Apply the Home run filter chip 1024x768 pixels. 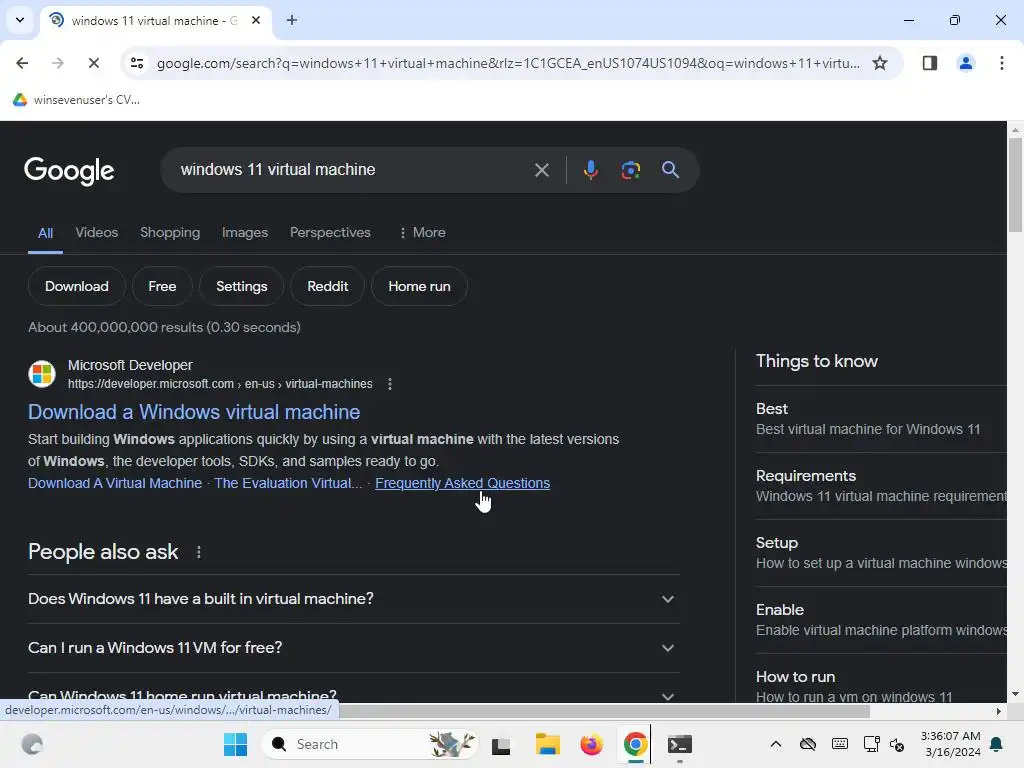(419, 286)
